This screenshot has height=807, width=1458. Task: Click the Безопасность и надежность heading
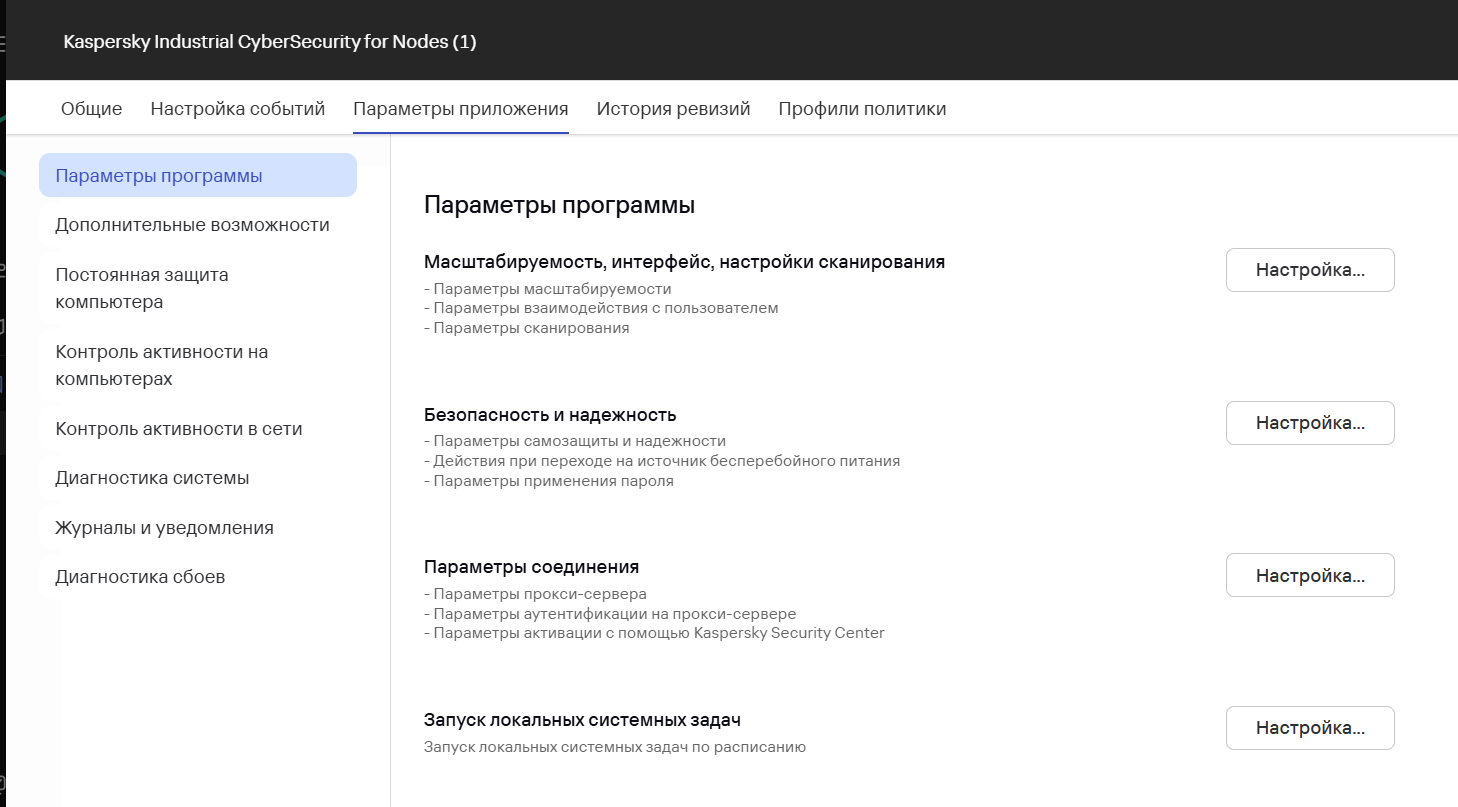tap(550, 415)
